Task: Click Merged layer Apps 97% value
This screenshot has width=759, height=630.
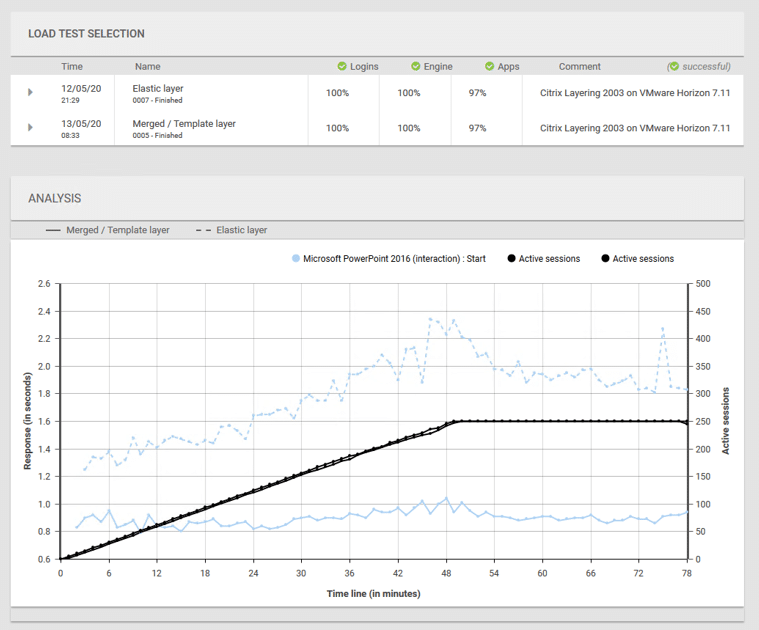Action: [477, 128]
